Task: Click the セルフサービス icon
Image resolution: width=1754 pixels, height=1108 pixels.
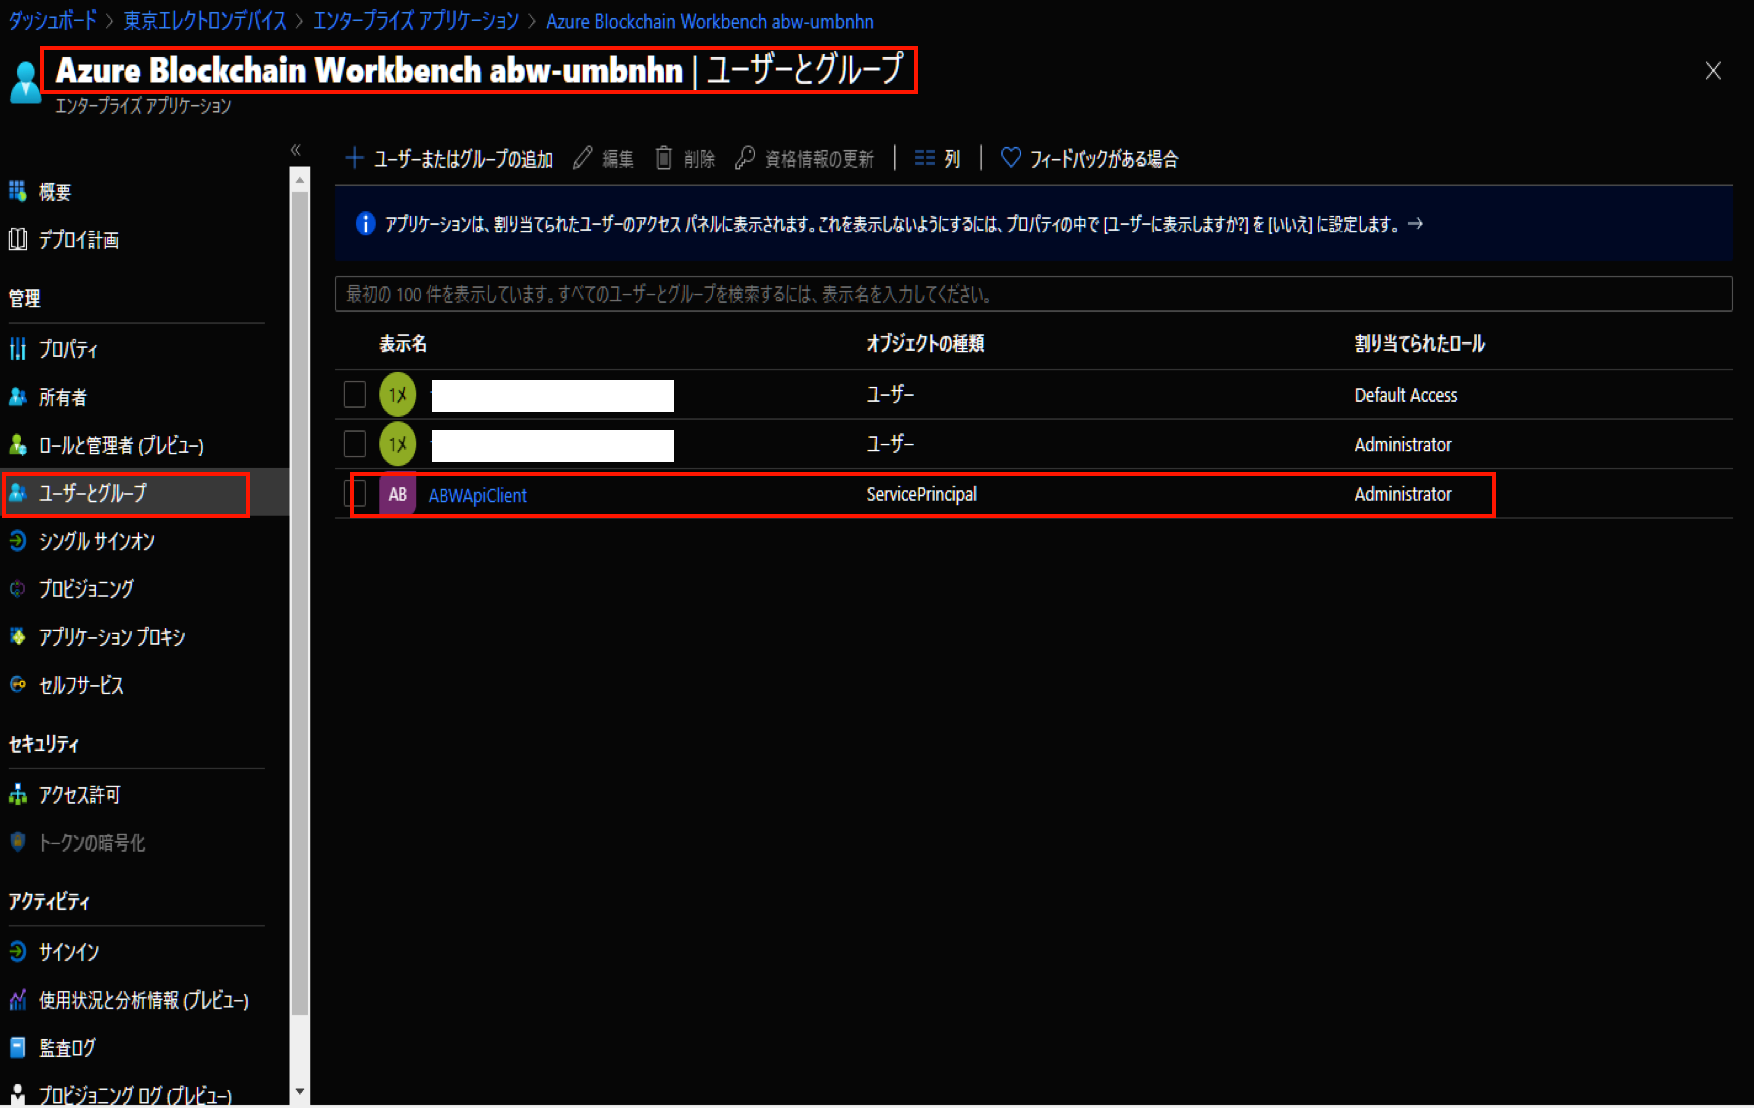Action: (x=18, y=685)
